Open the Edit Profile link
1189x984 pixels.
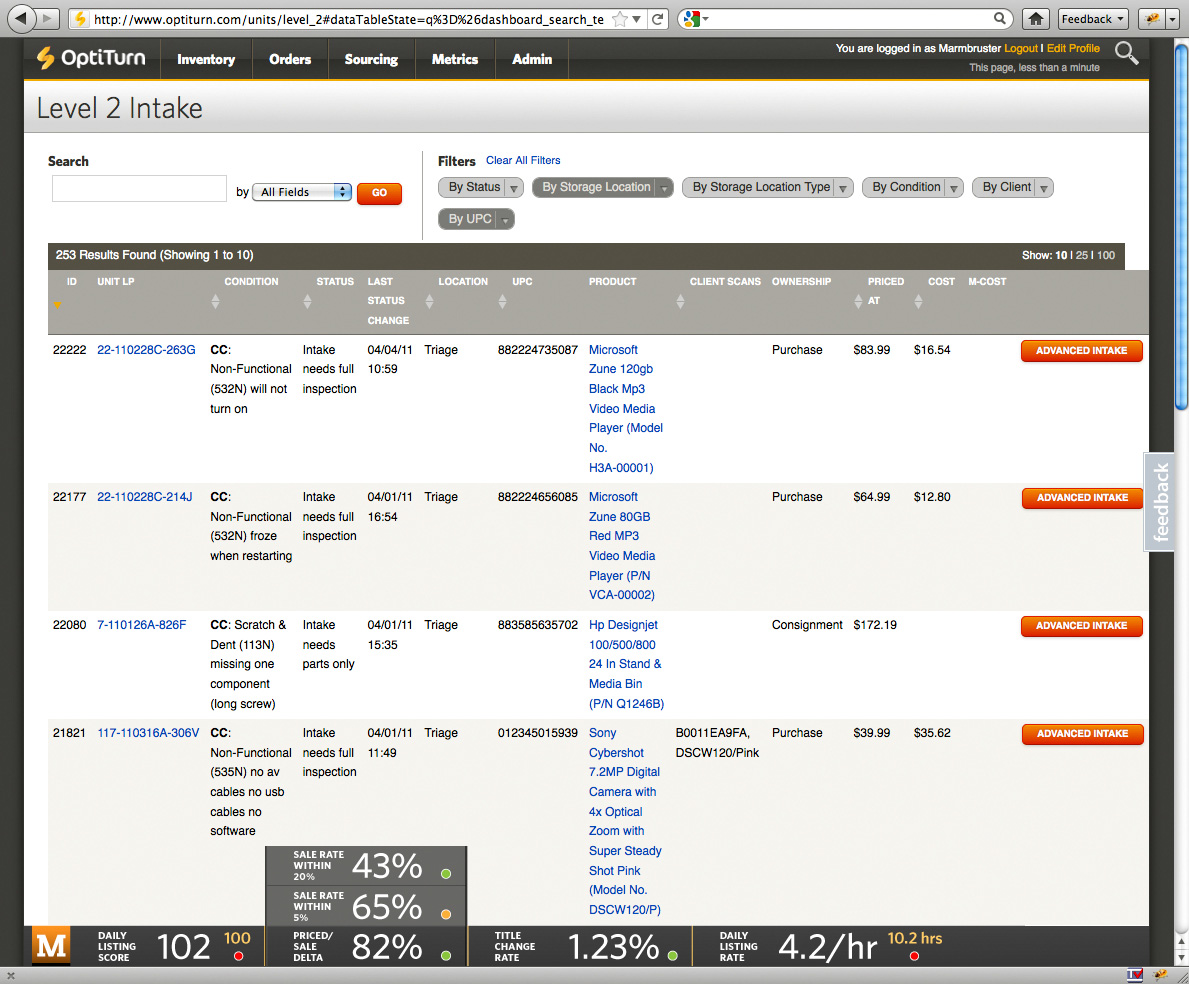1073,48
